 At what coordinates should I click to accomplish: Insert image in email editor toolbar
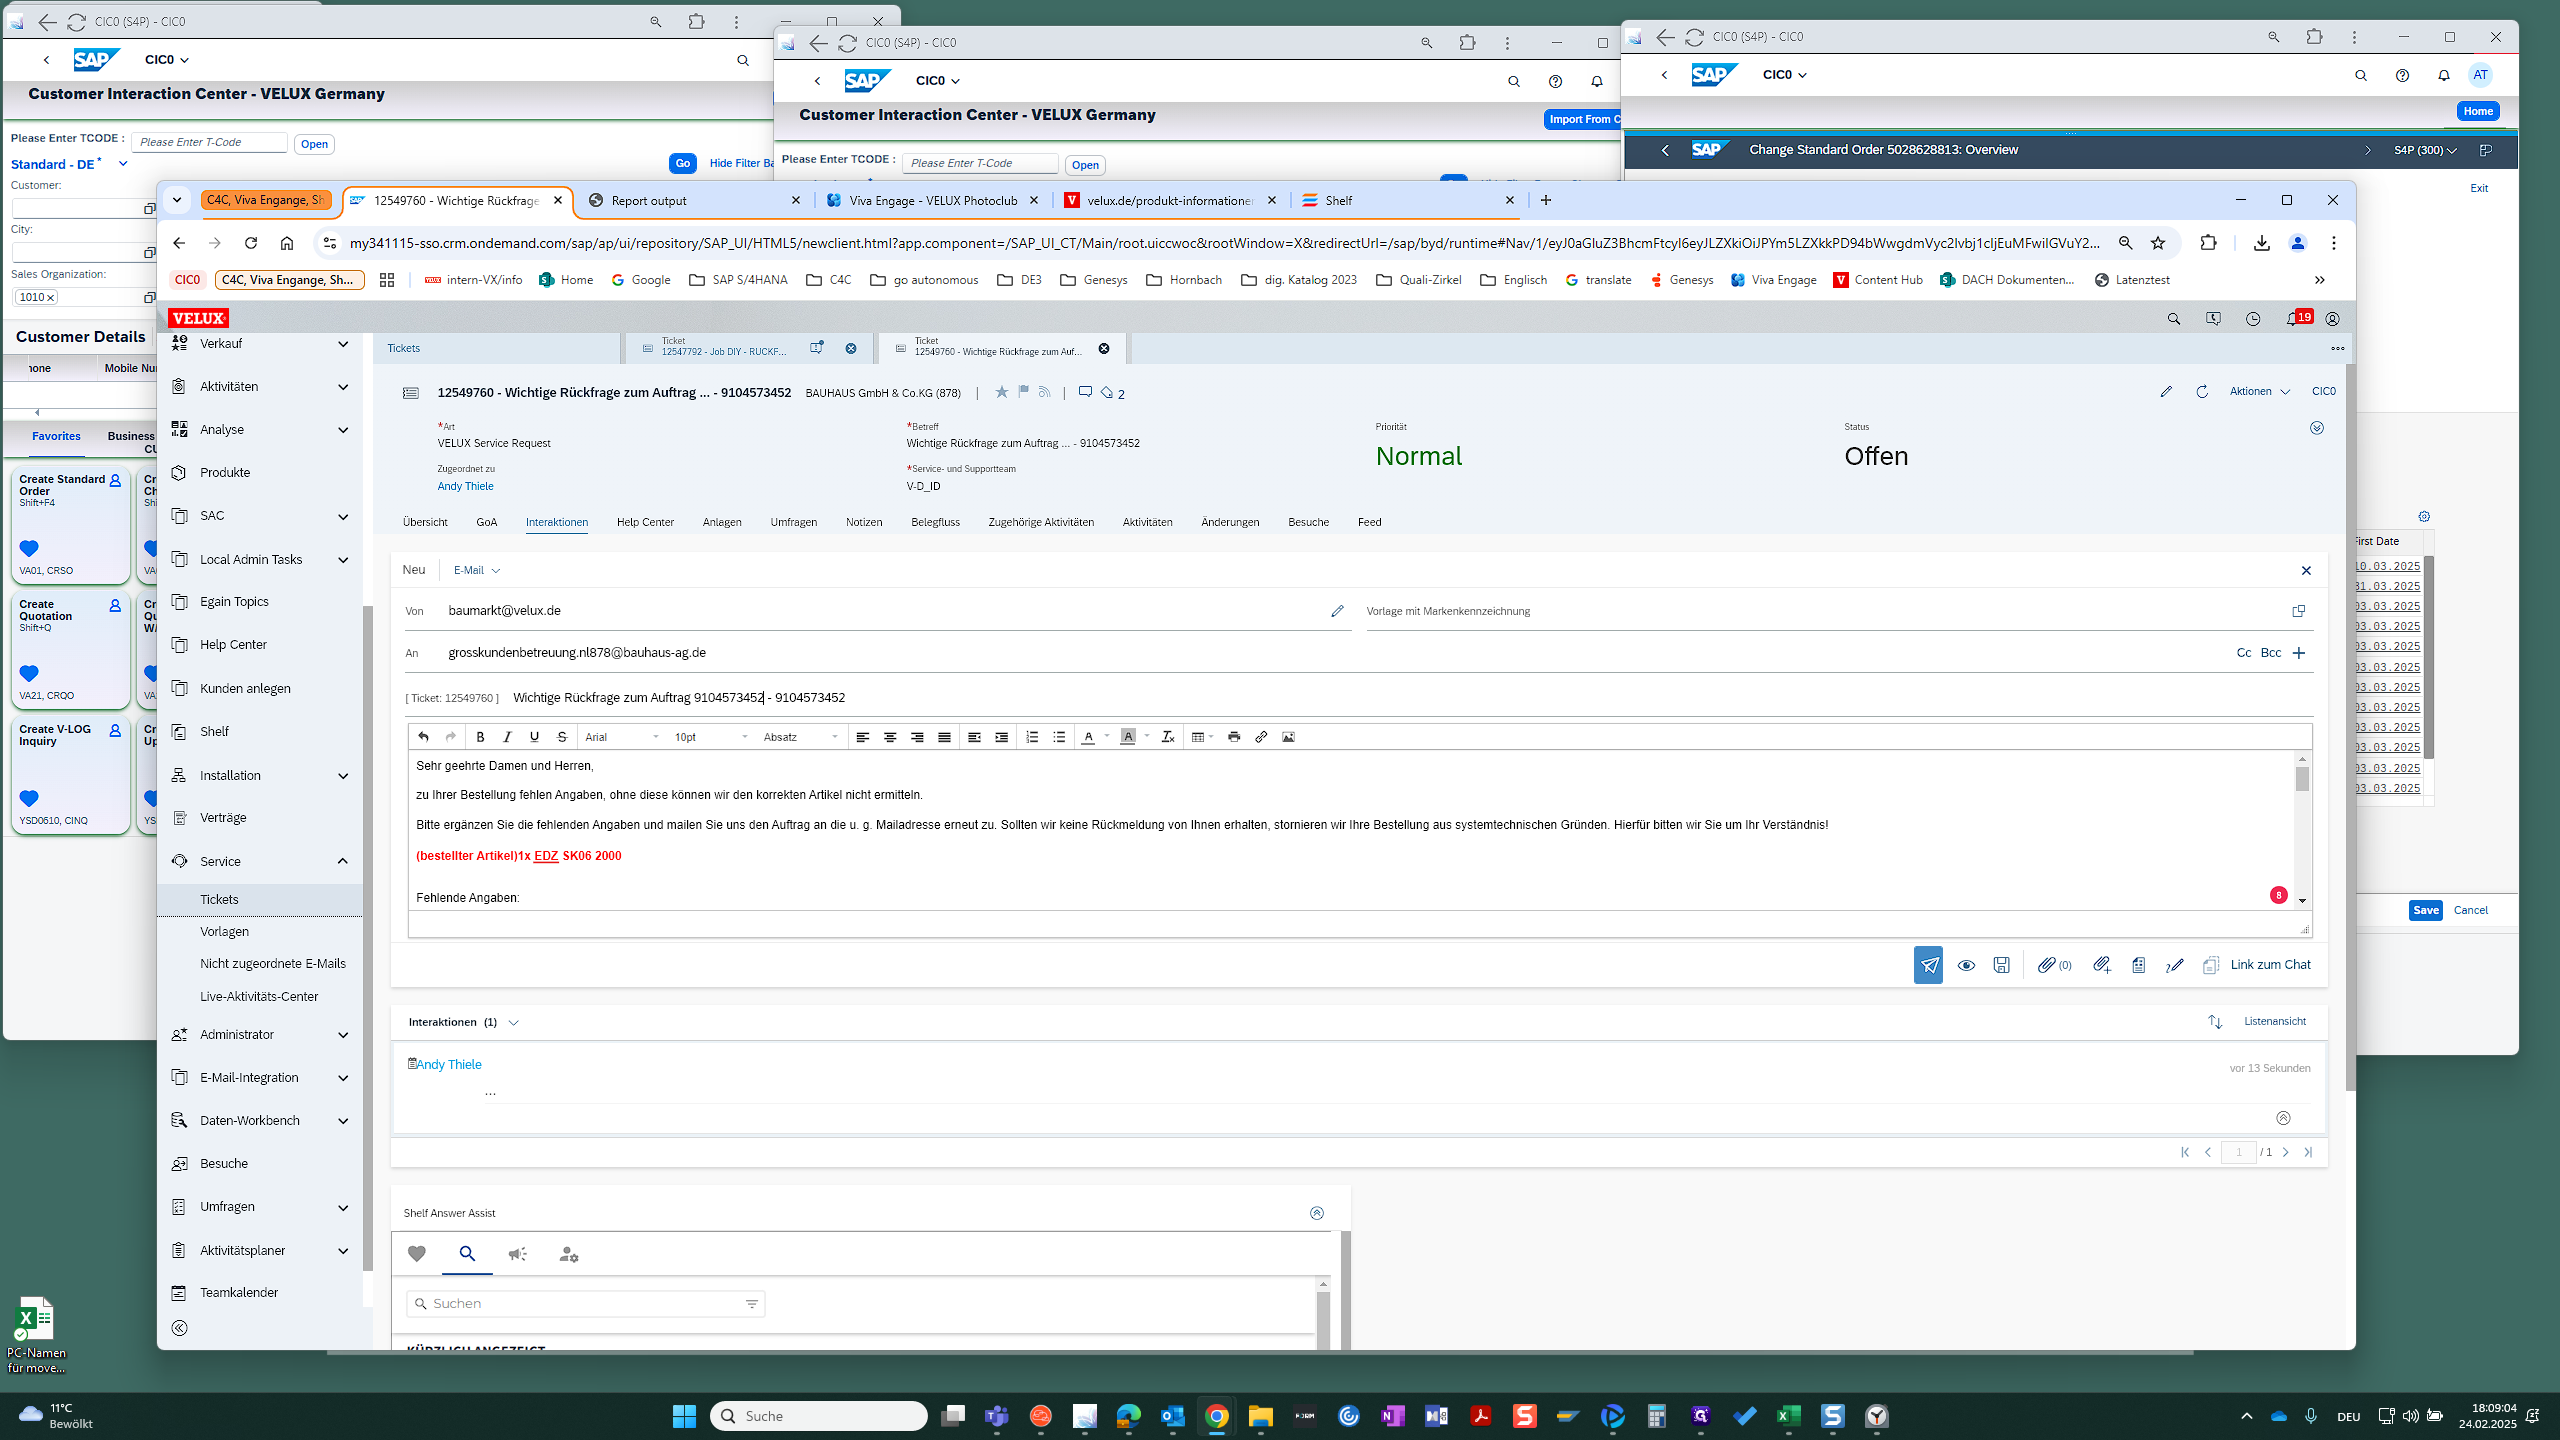(x=1288, y=737)
